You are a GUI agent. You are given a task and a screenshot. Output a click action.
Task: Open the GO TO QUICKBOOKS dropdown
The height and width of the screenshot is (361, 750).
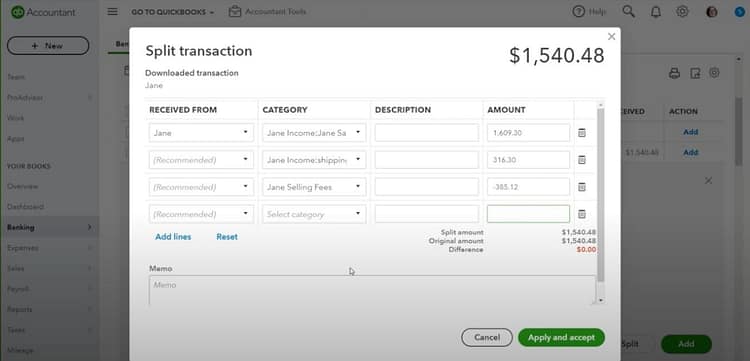tap(173, 12)
